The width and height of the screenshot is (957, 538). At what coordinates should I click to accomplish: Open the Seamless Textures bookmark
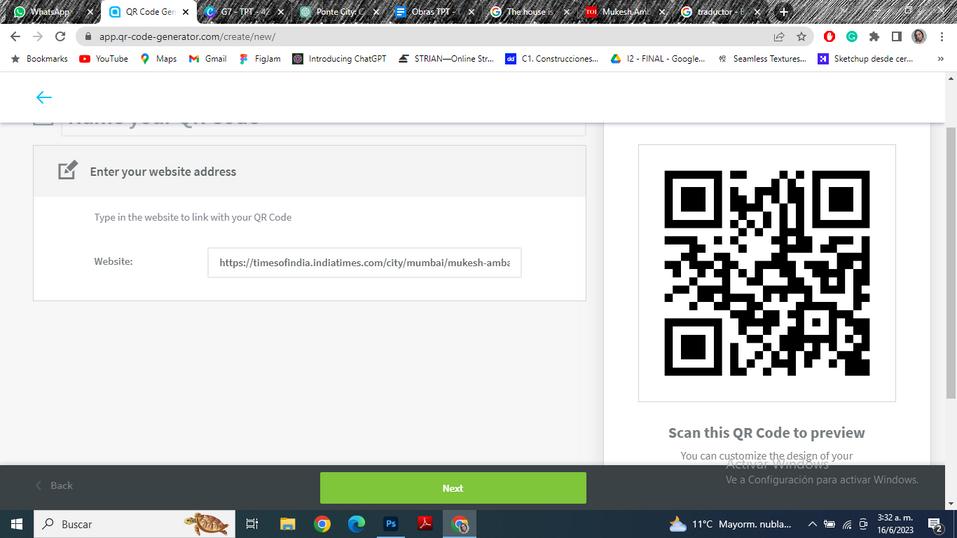pos(762,59)
